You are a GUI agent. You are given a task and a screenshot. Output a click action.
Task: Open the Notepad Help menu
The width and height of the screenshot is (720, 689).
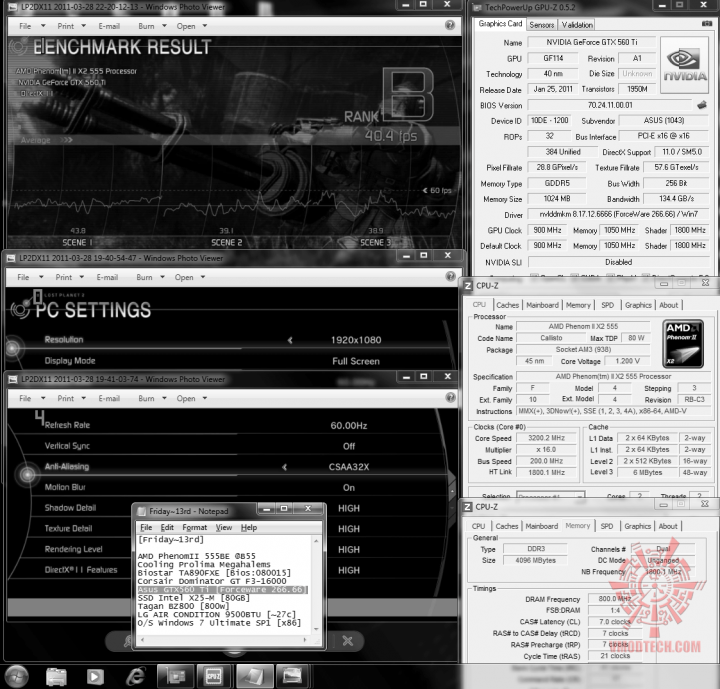point(249,527)
